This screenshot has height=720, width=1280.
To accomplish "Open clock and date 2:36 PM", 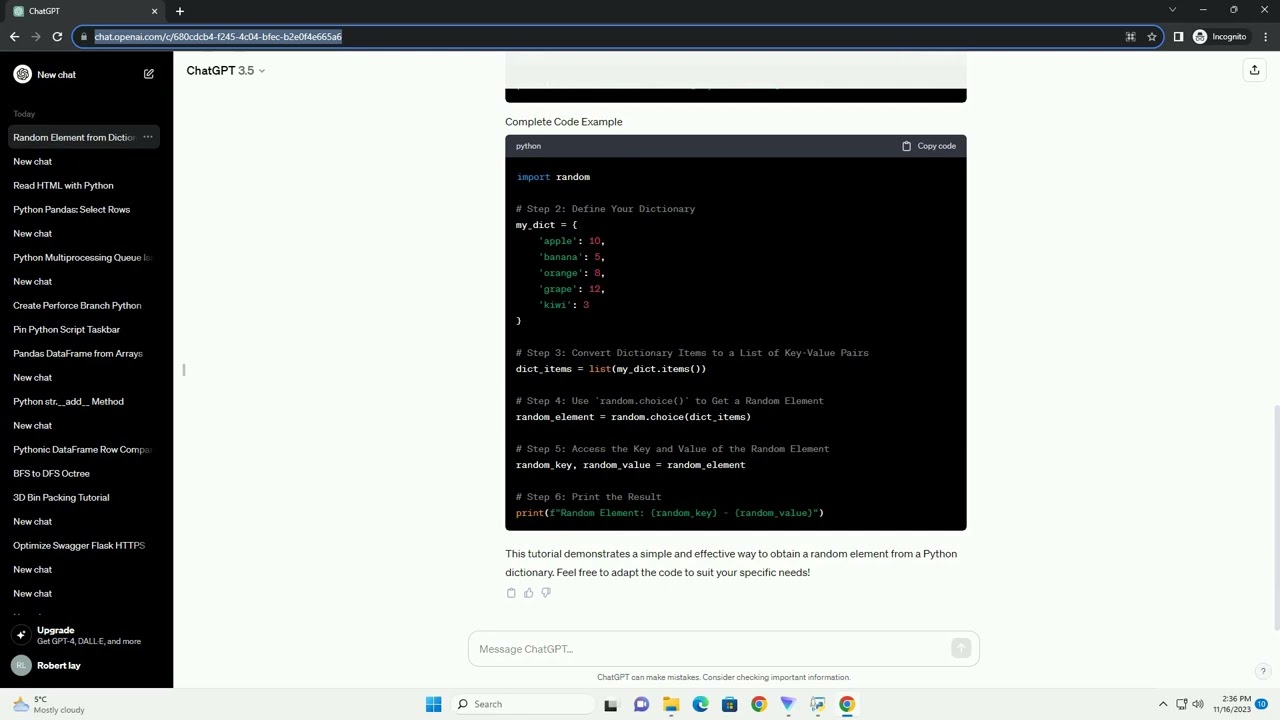I will [1232, 704].
